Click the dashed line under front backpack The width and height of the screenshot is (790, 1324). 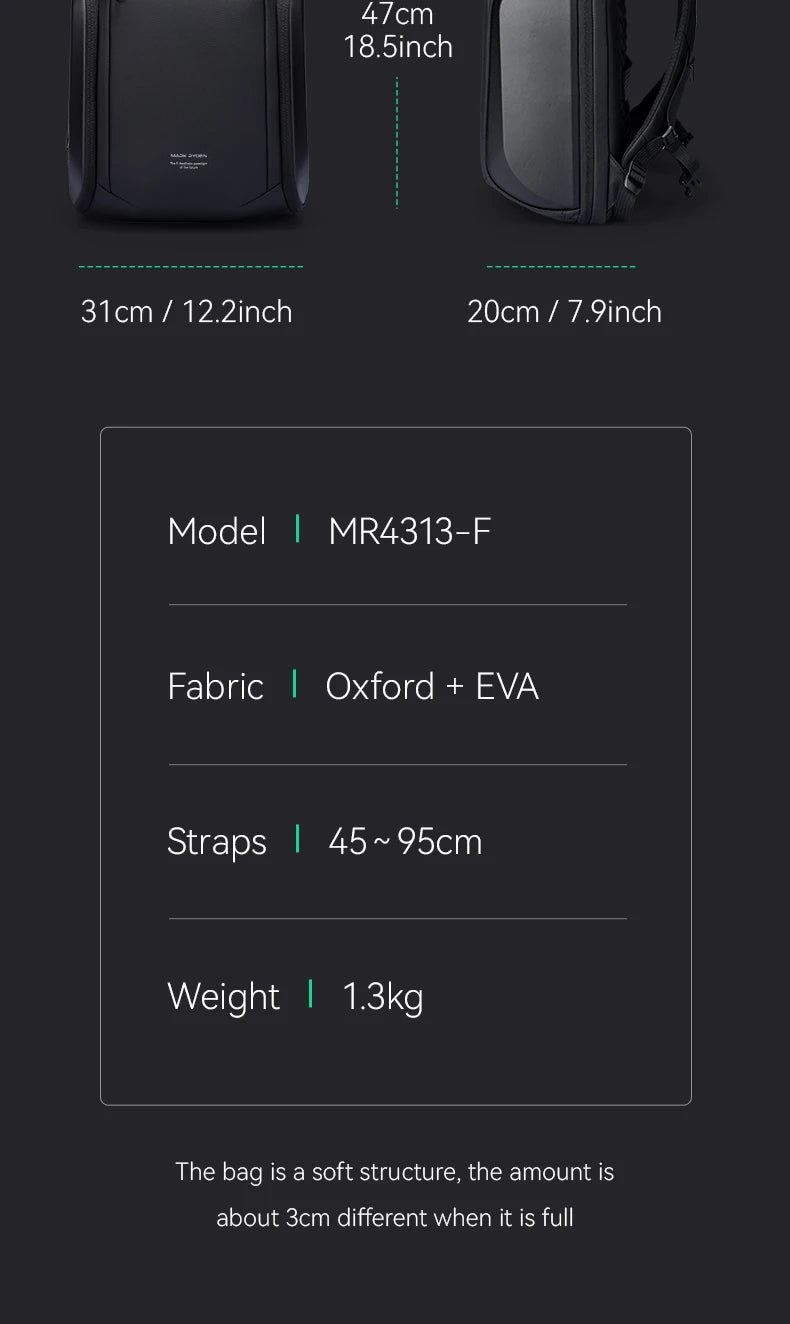(191, 267)
